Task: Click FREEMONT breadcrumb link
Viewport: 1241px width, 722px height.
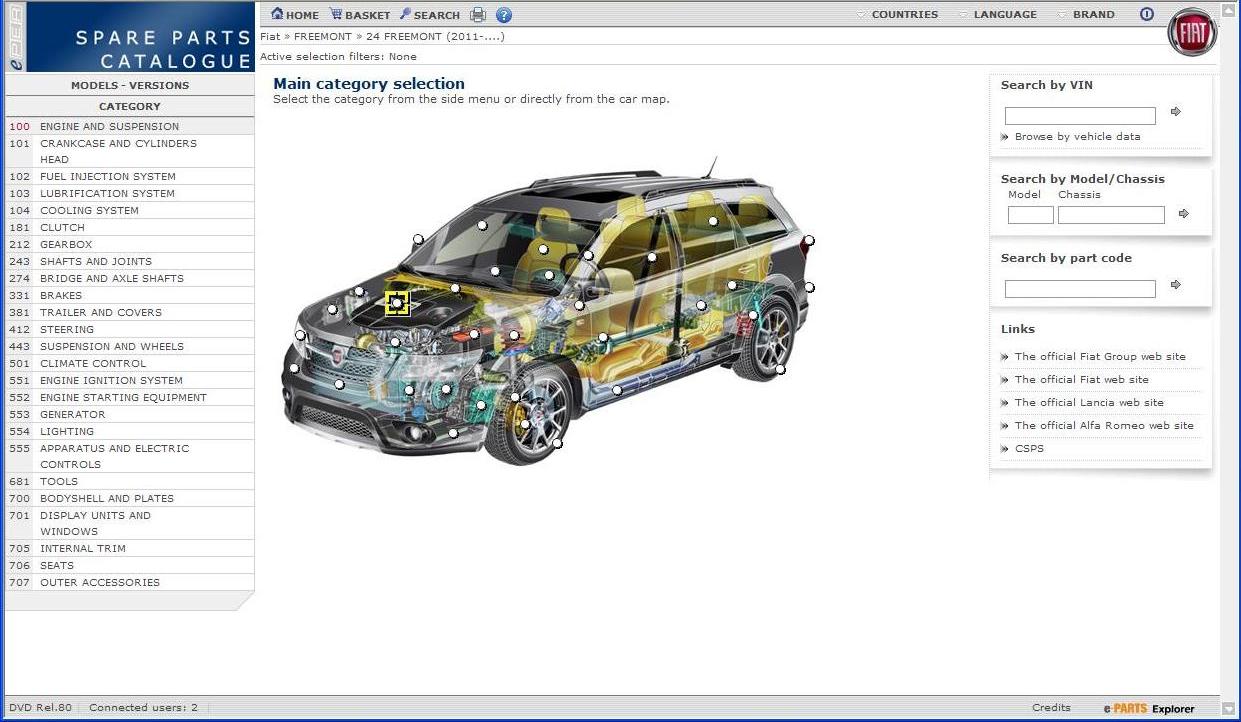Action: (x=323, y=37)
